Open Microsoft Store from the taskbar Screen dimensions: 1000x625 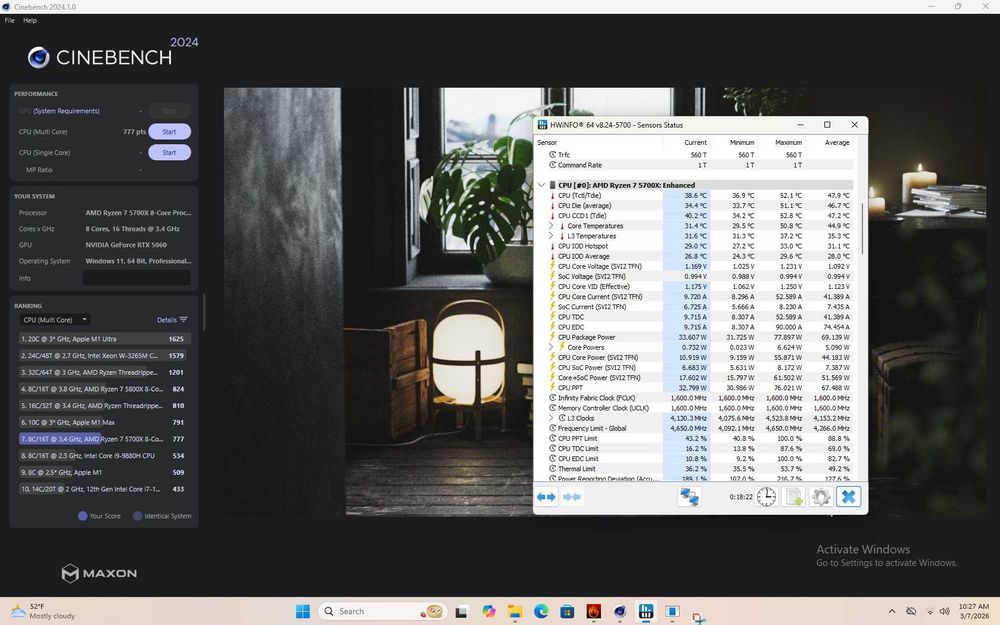click(567, 611)
